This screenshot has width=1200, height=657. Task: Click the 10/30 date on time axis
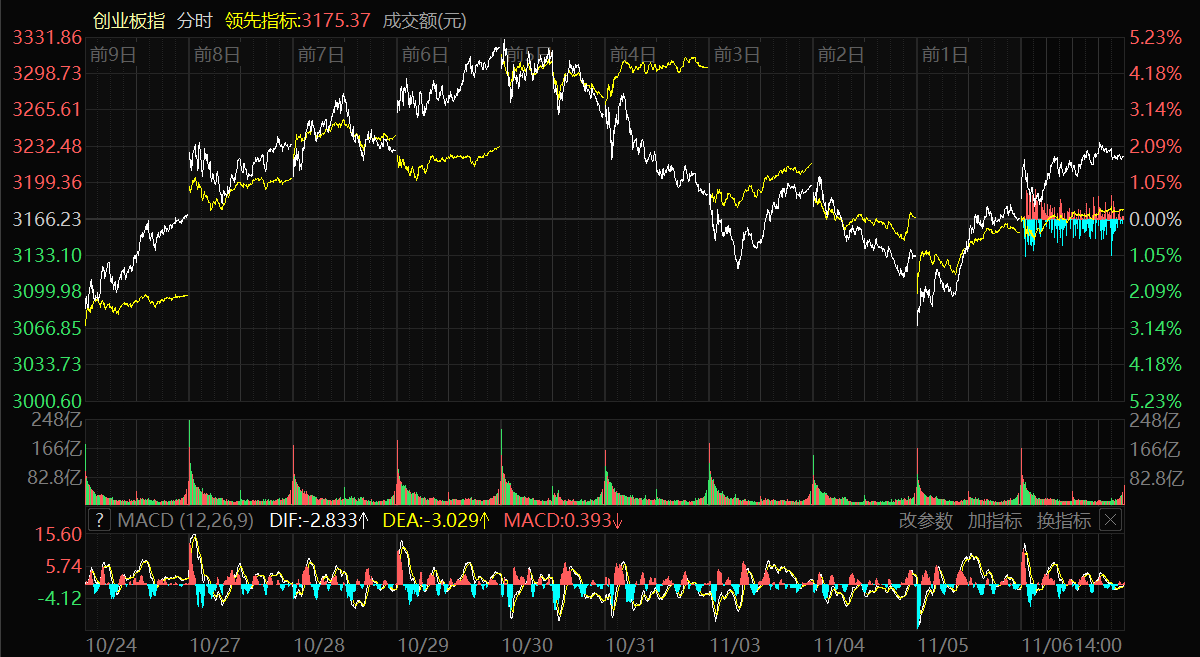(527, 645)
